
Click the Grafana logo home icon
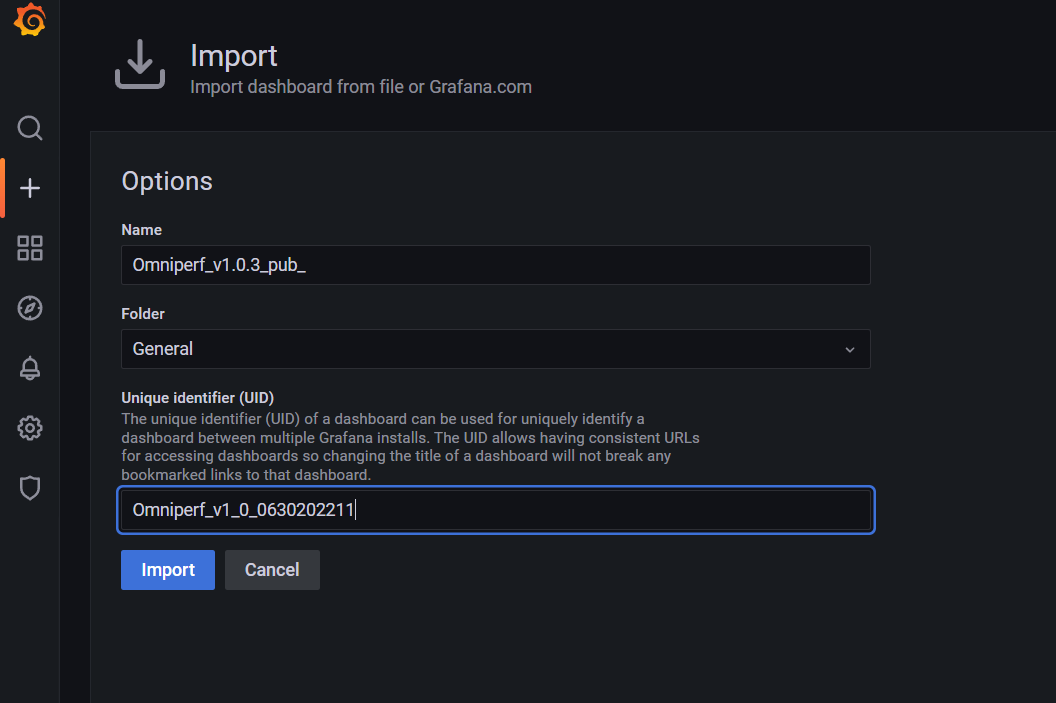29,20
